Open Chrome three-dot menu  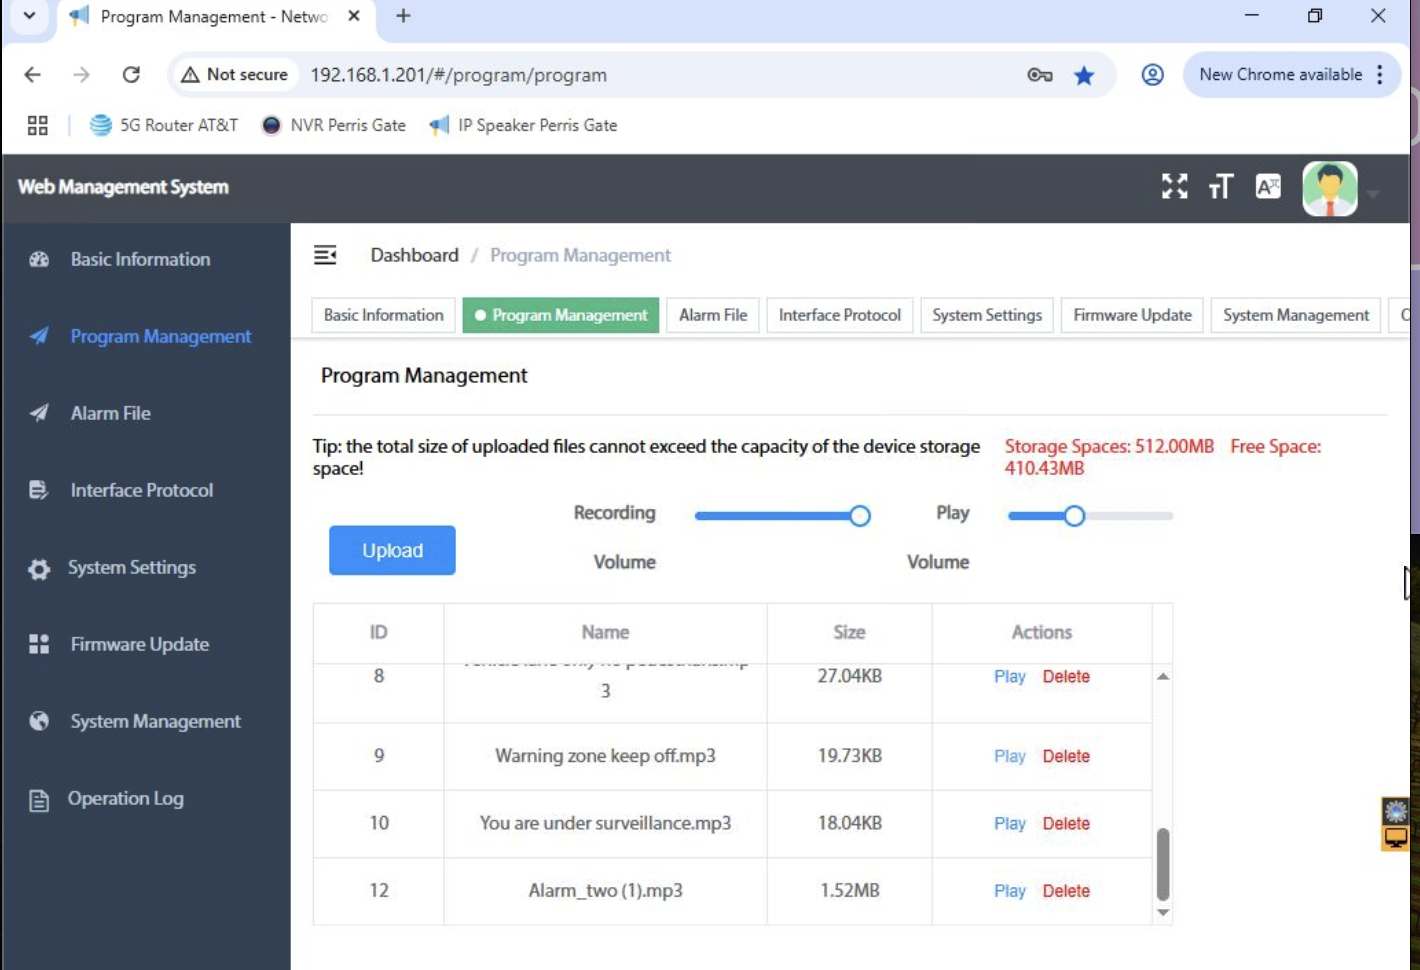pyautogui.click(x=1380, y=75)
